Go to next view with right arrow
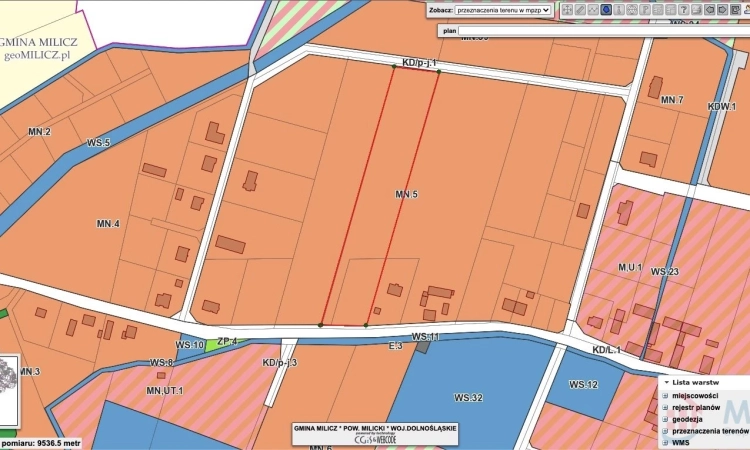 pyautogui.click(x=722, y=10)
